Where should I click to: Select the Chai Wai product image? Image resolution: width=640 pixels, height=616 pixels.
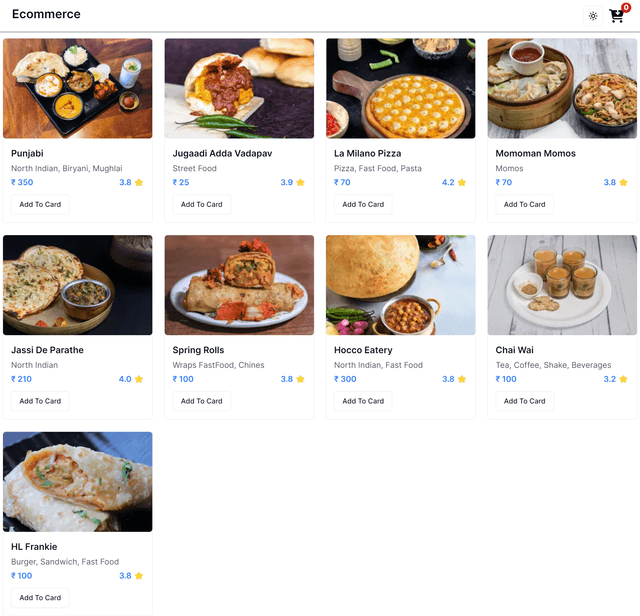coord(562,285)
